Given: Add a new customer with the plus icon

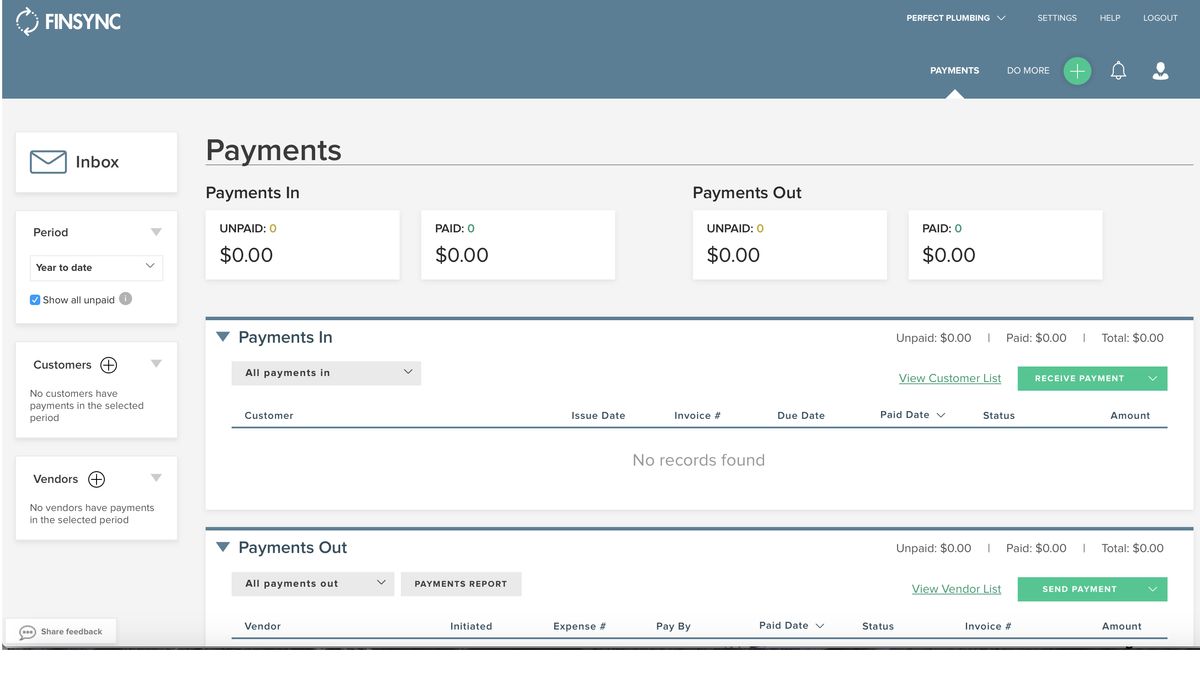Looking at the screenshot, I should [108, 364].
